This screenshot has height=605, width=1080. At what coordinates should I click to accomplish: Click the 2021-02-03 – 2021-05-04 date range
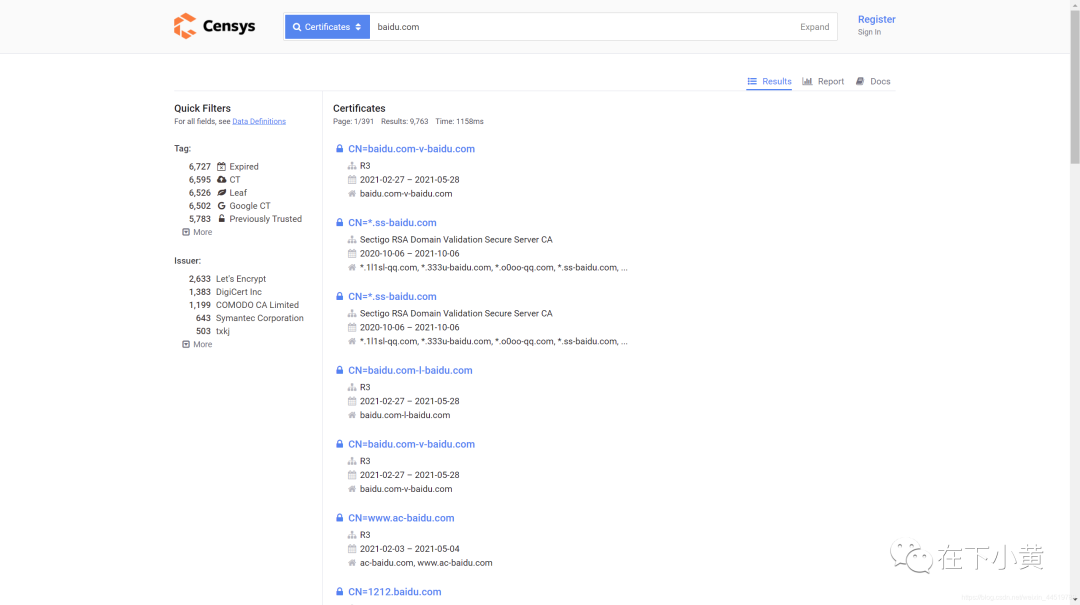coord(409,549)
